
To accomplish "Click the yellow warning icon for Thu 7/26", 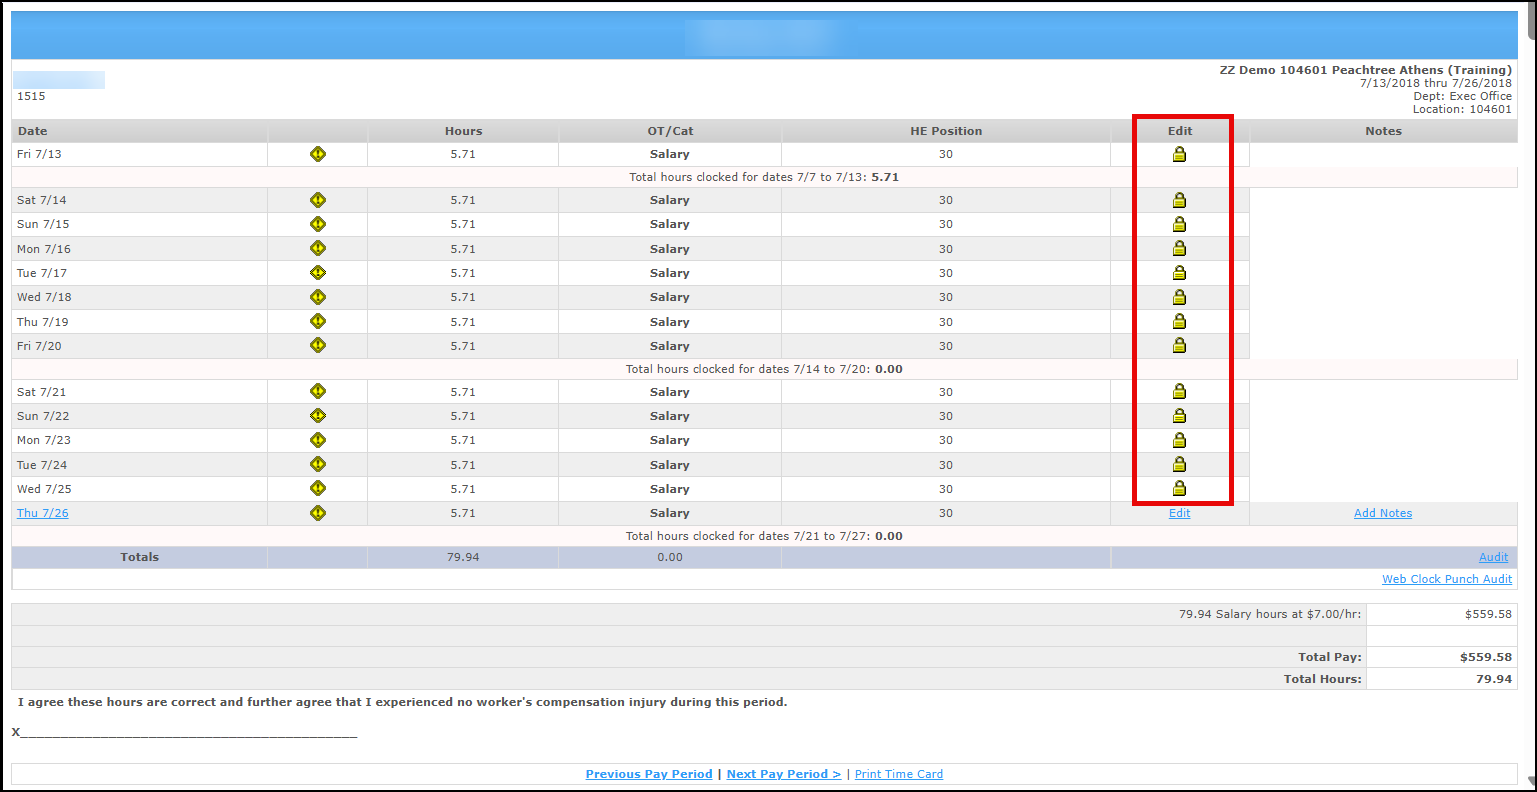I will tap(318, 513).
